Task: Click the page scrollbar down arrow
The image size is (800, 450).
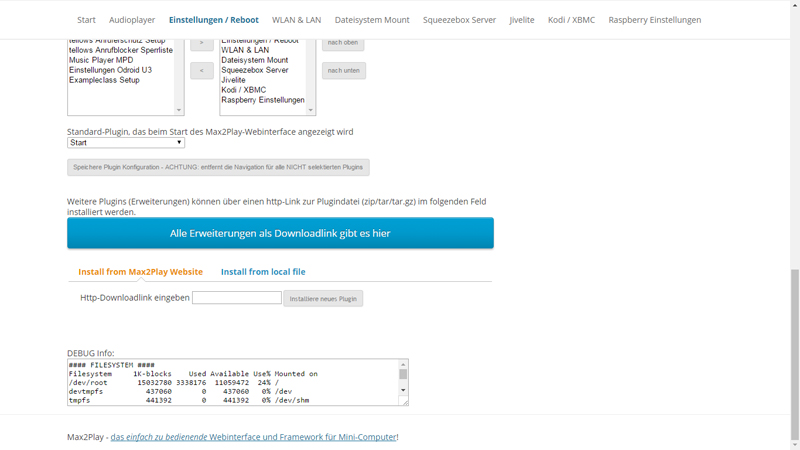Action: point(795,445)
